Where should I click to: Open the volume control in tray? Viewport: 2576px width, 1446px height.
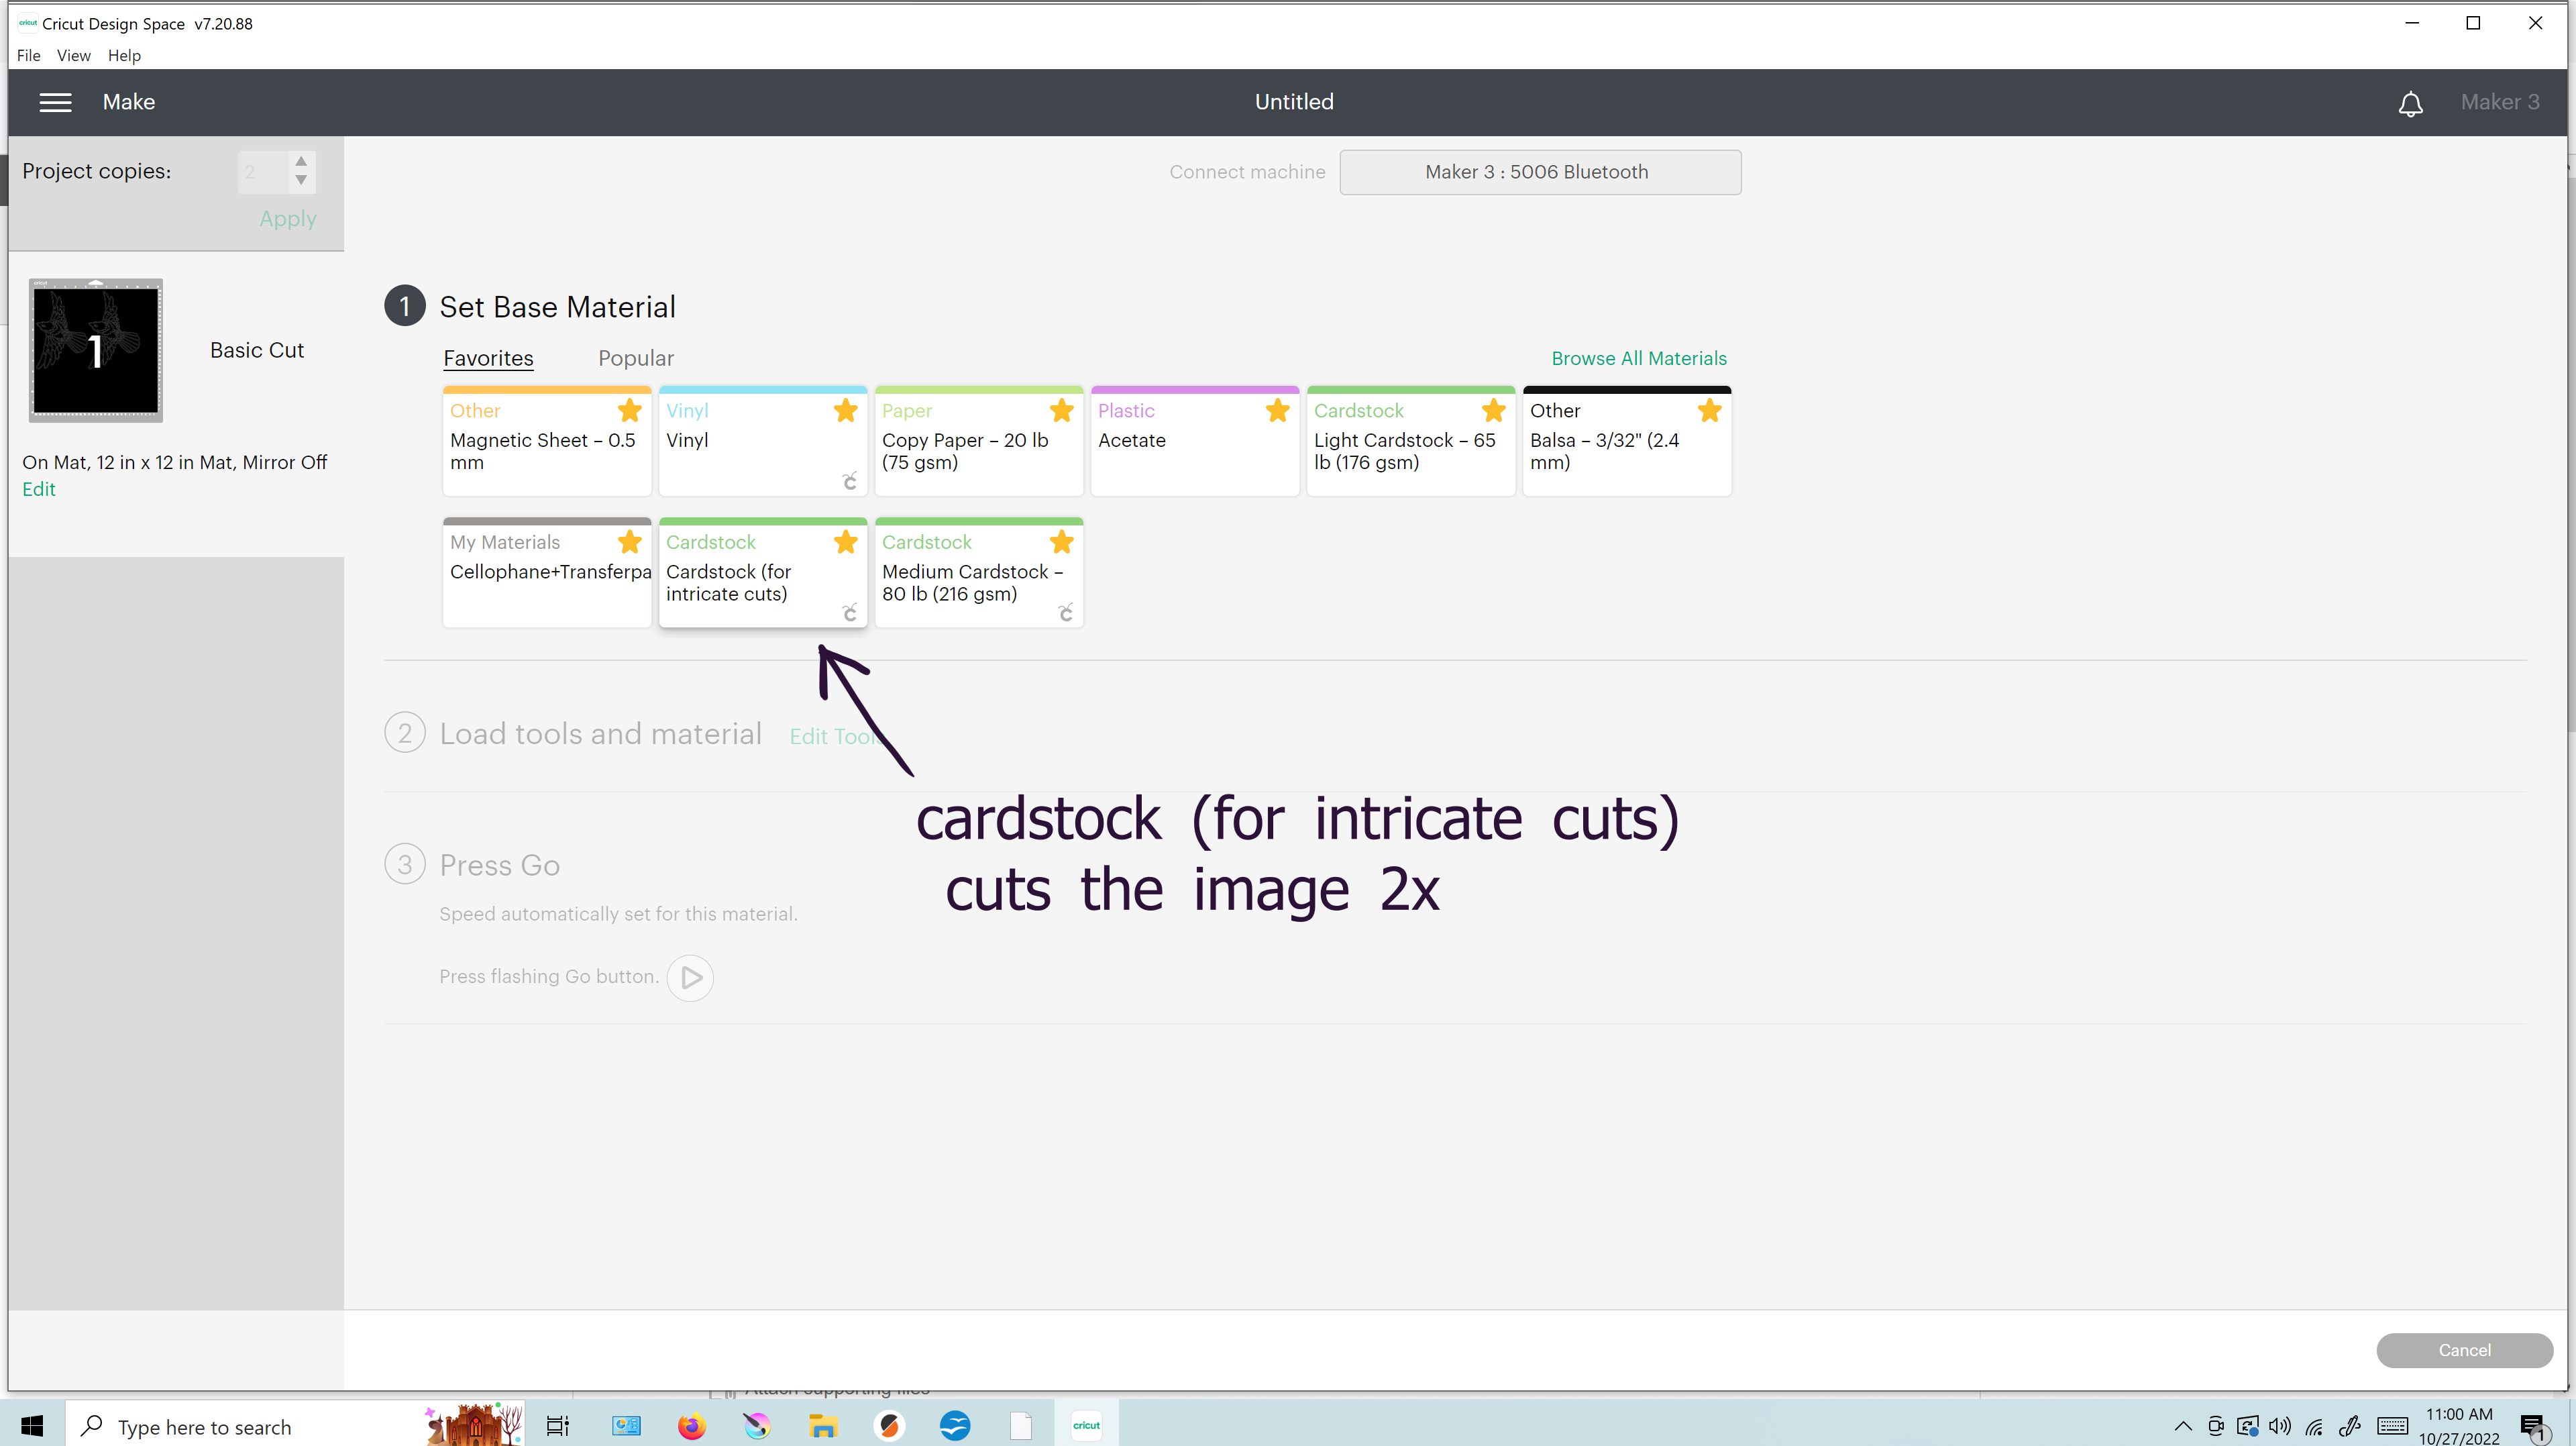tap(2280, 1426)
